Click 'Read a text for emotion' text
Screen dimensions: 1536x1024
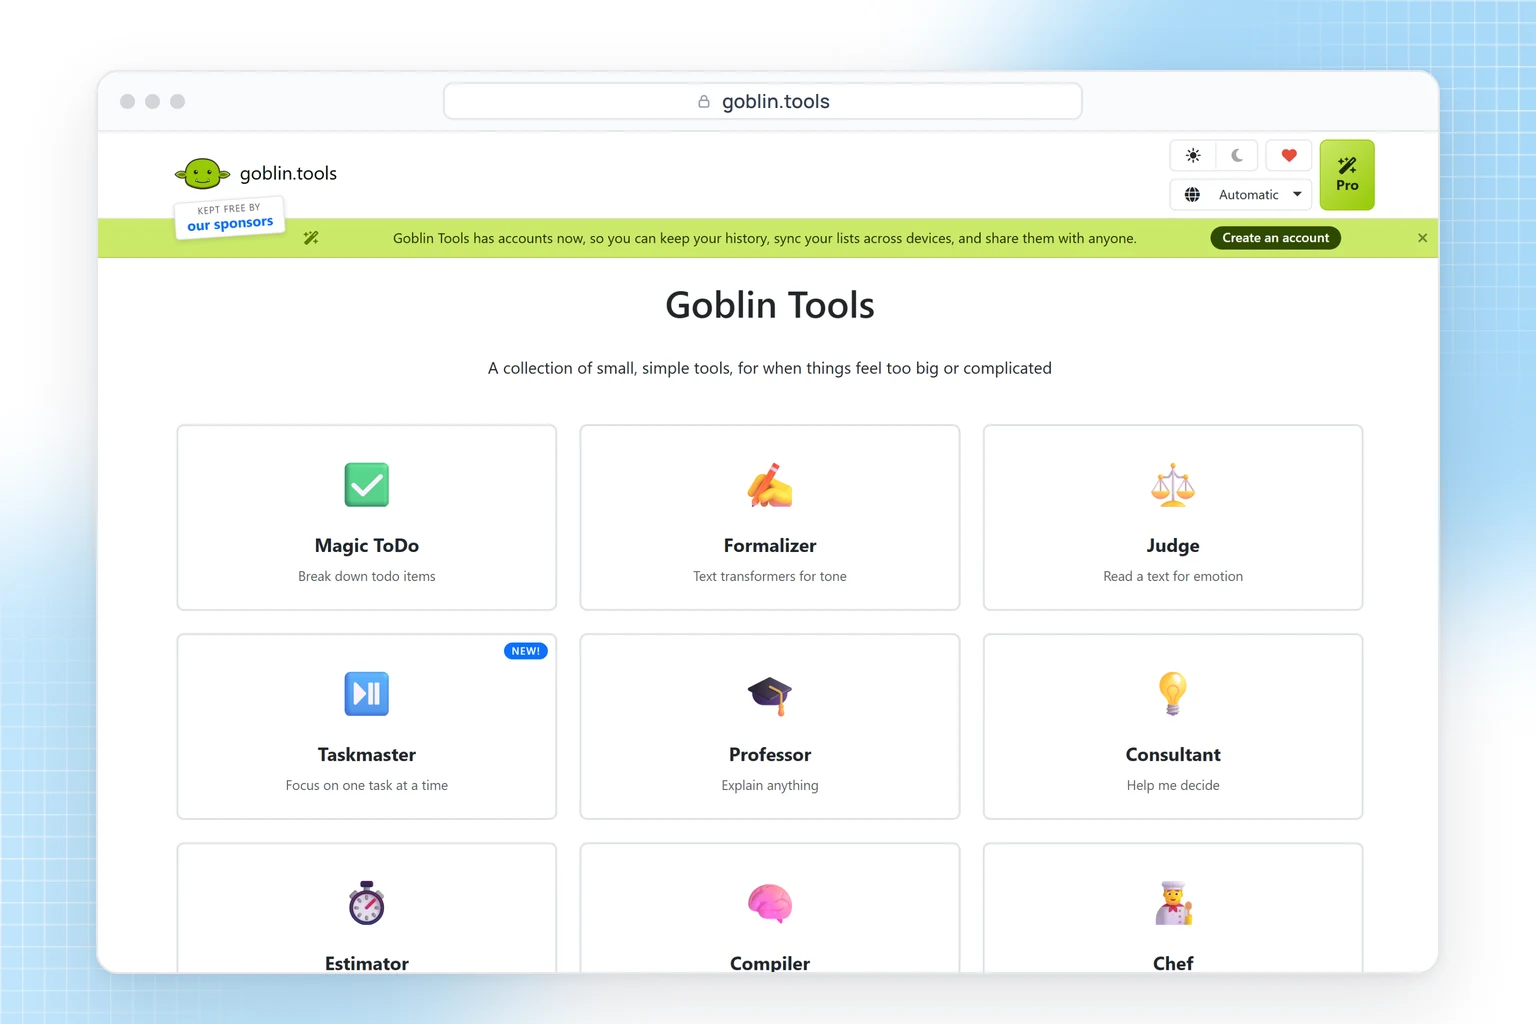tap(1173, 577)
